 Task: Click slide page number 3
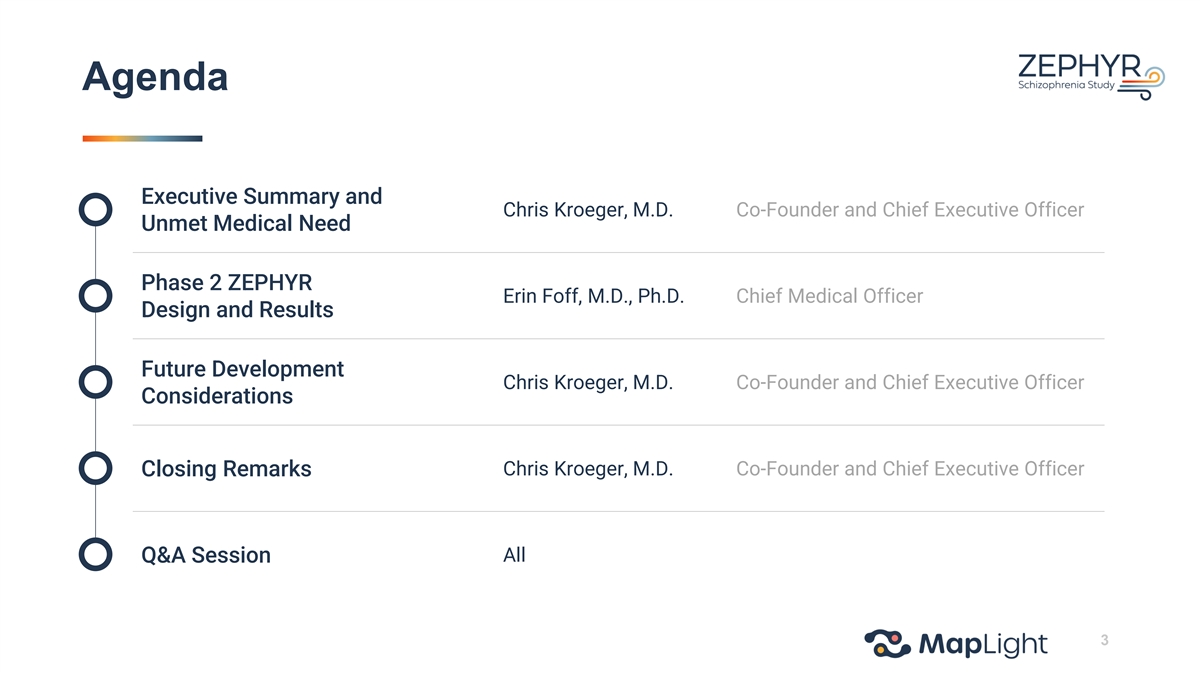click(1104, 640)
